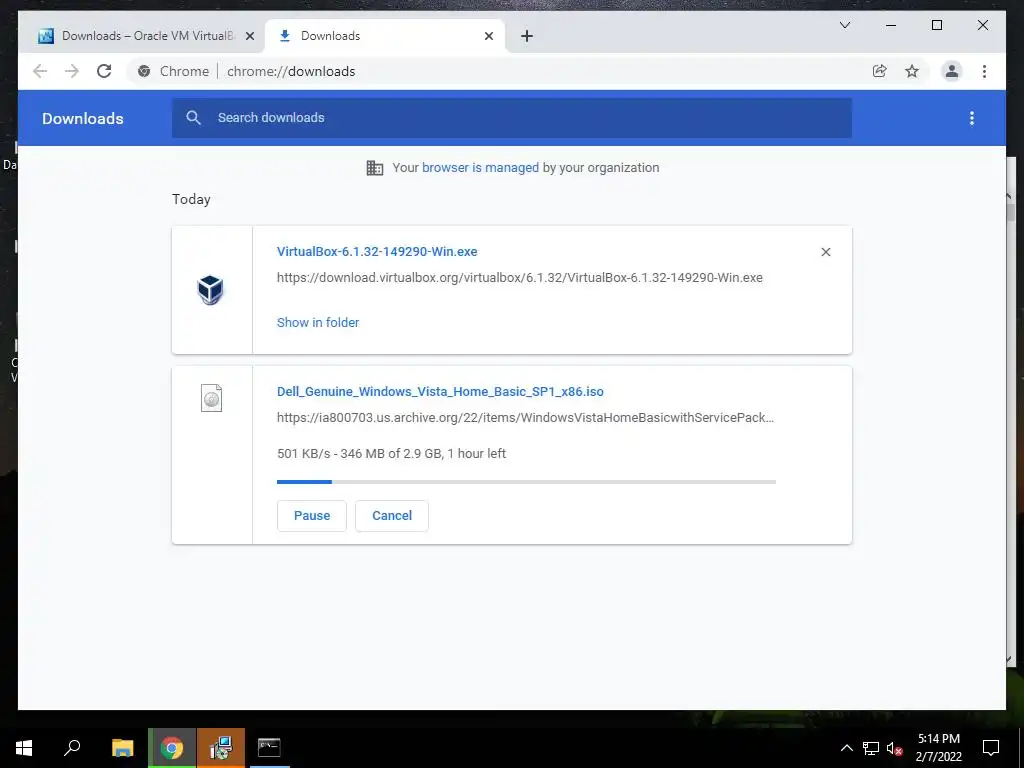Close the Downloads tab

point(488,36)
